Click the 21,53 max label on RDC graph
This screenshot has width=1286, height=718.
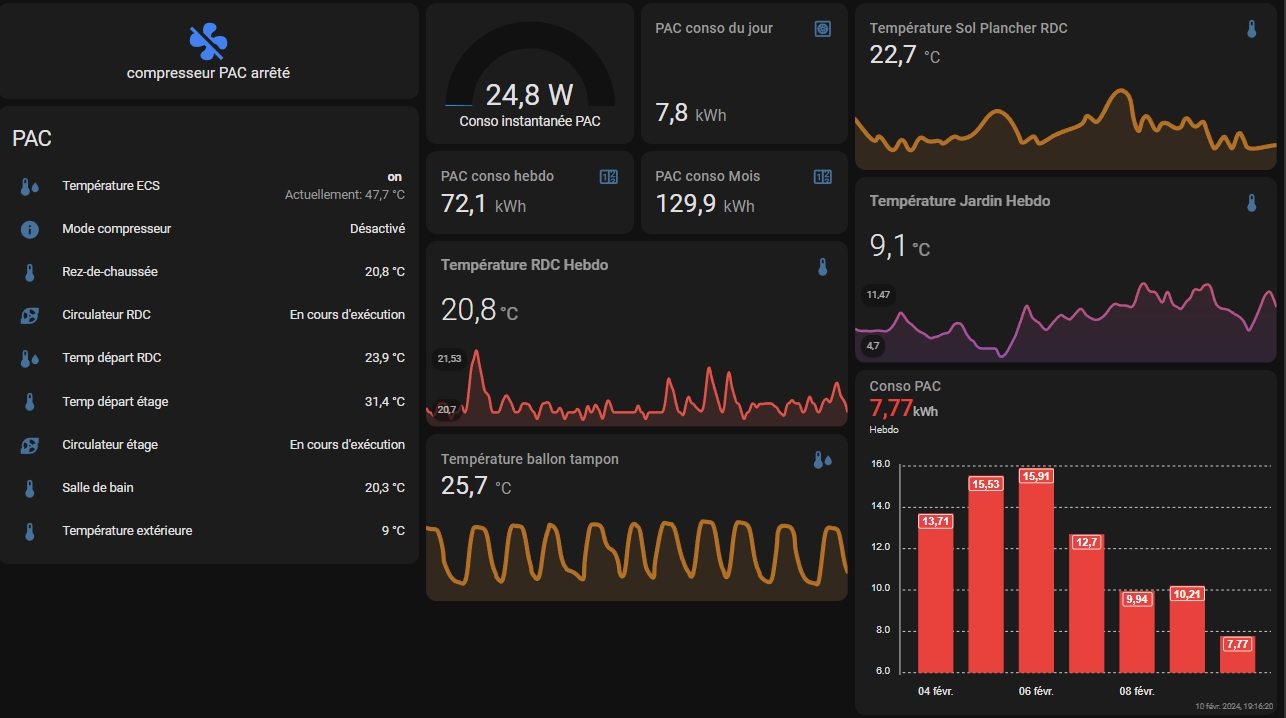pos(448,359)
